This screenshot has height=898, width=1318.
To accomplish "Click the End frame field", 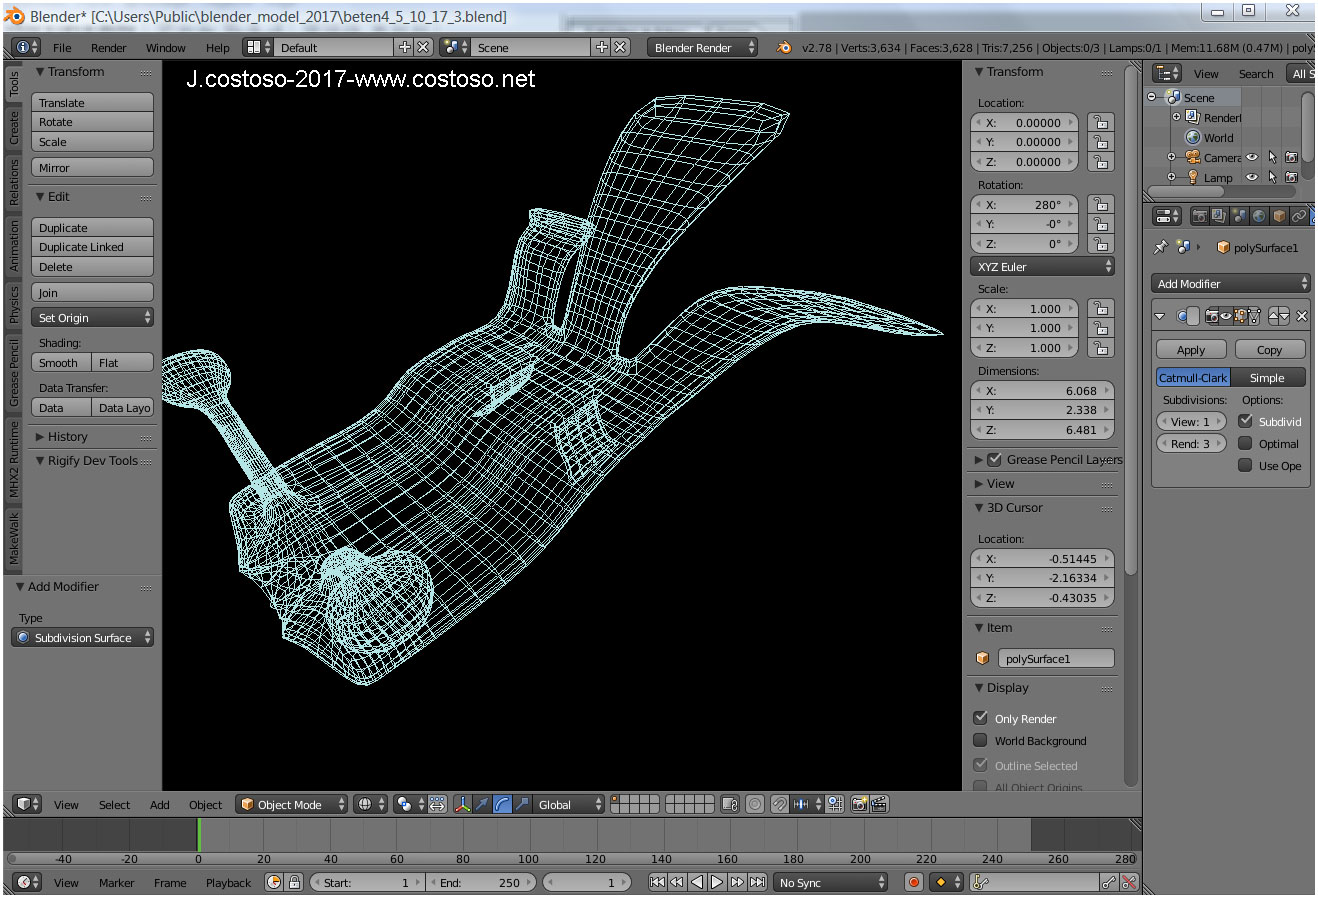I will tap(481, 882).
